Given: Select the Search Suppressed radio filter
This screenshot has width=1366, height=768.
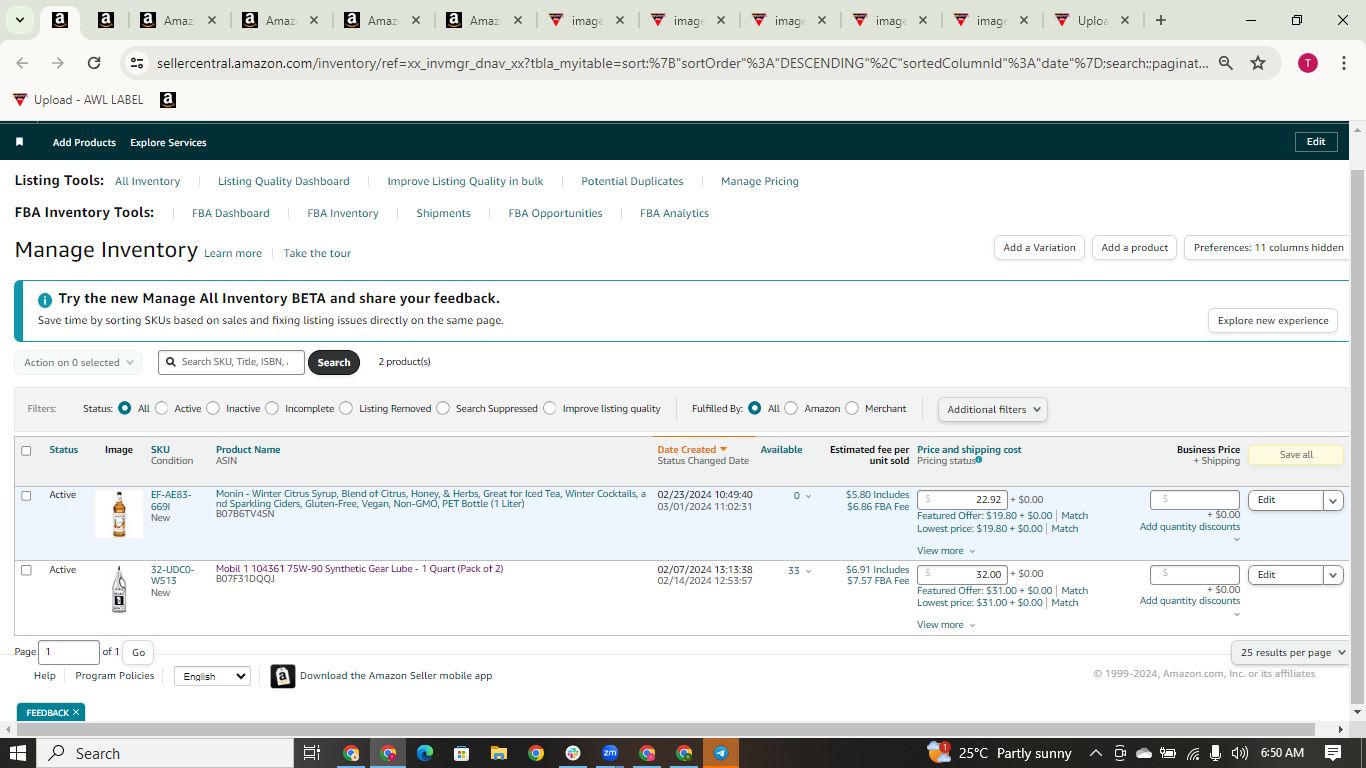Looking at the screenshot, I should [x=443, y=408].
